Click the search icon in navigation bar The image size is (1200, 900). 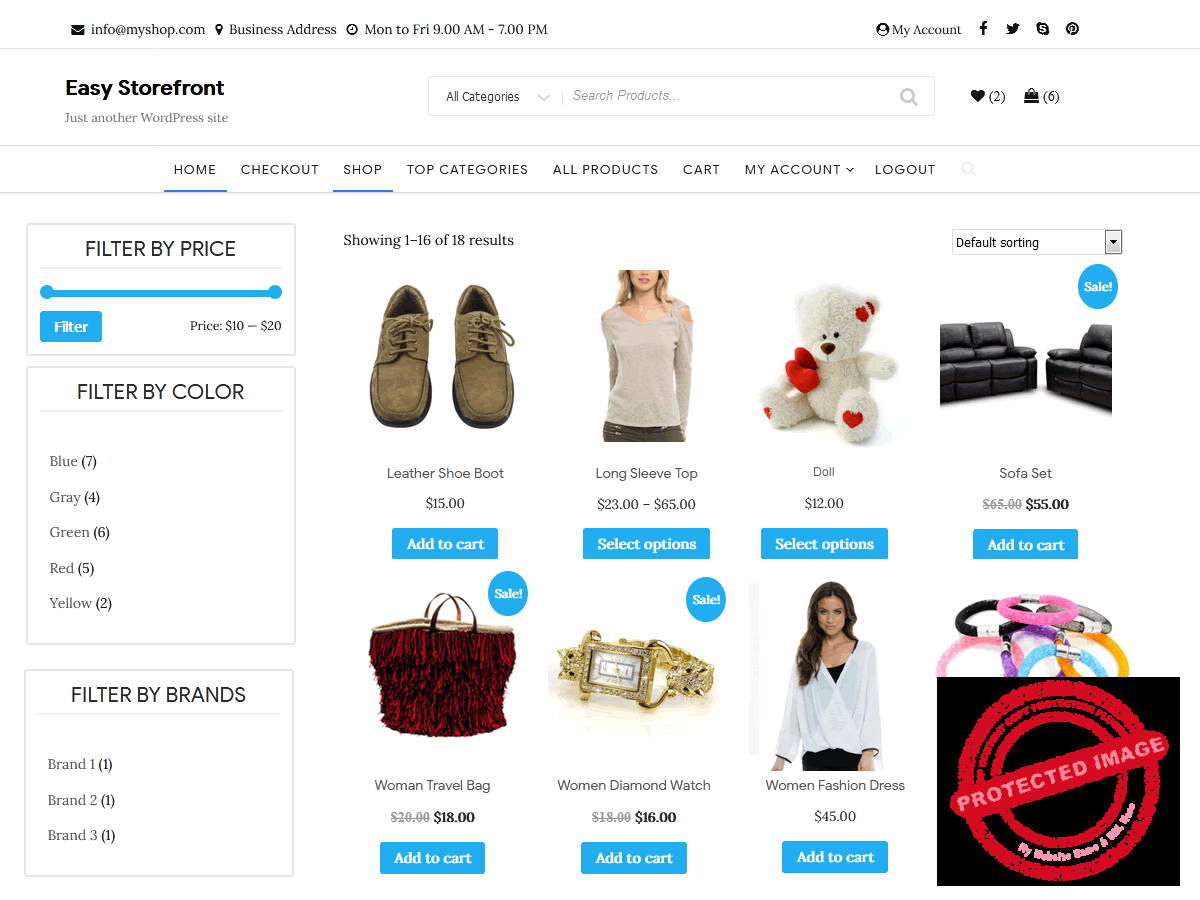967,169
